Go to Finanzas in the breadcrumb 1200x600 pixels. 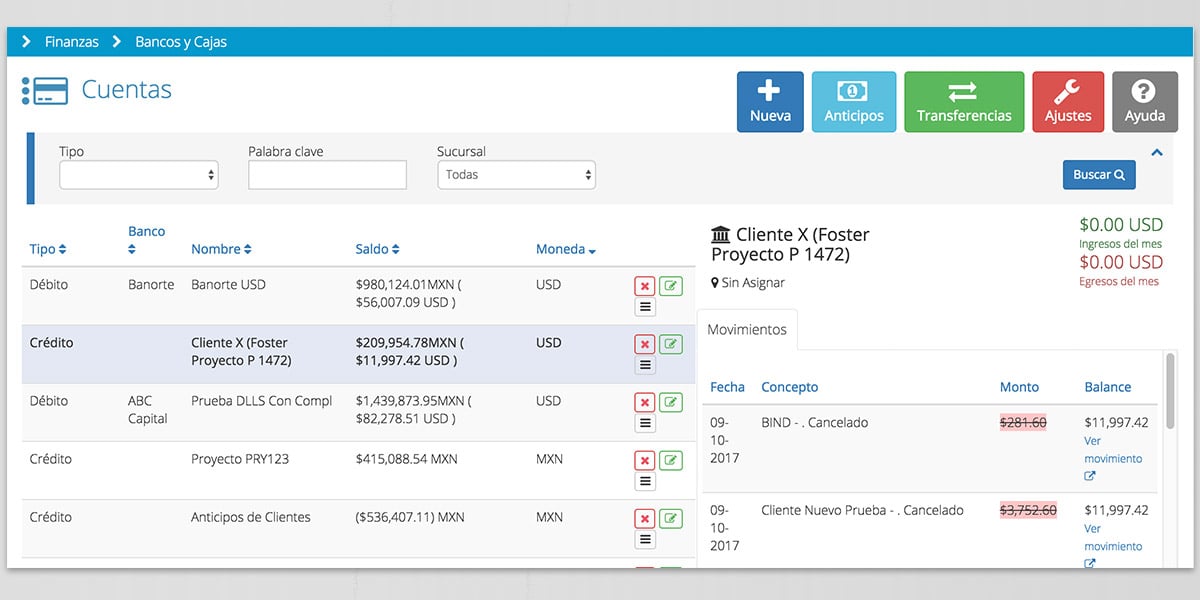pyautogui.click(x=71, y=42)
